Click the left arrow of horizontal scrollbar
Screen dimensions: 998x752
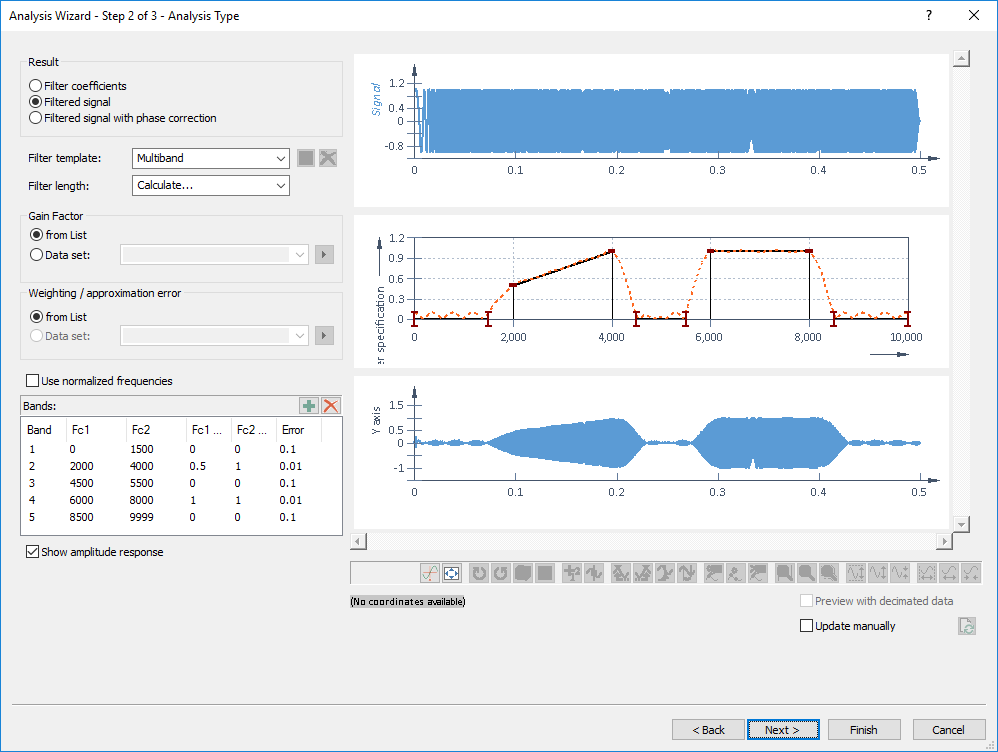(x=358, y=541)
